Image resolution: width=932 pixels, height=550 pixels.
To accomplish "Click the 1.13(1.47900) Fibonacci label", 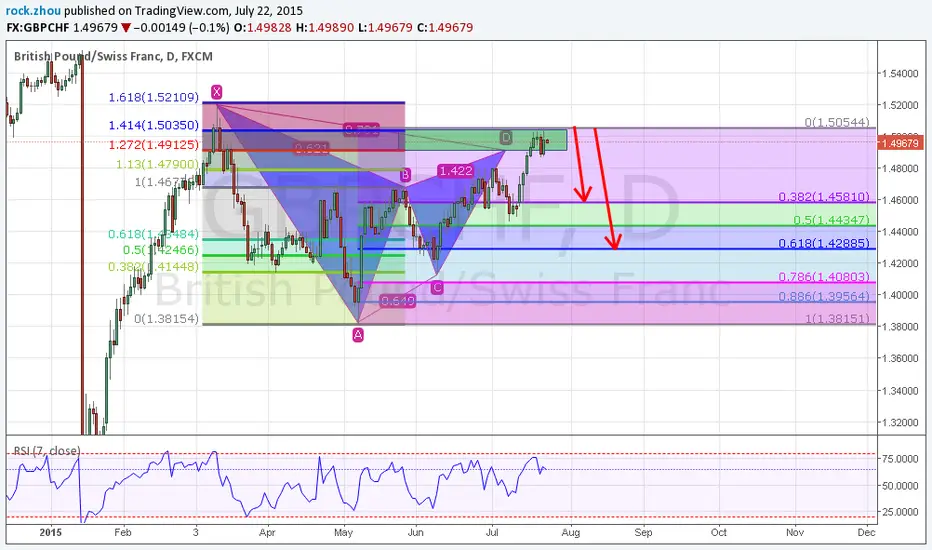I will [x=157, y=164].
